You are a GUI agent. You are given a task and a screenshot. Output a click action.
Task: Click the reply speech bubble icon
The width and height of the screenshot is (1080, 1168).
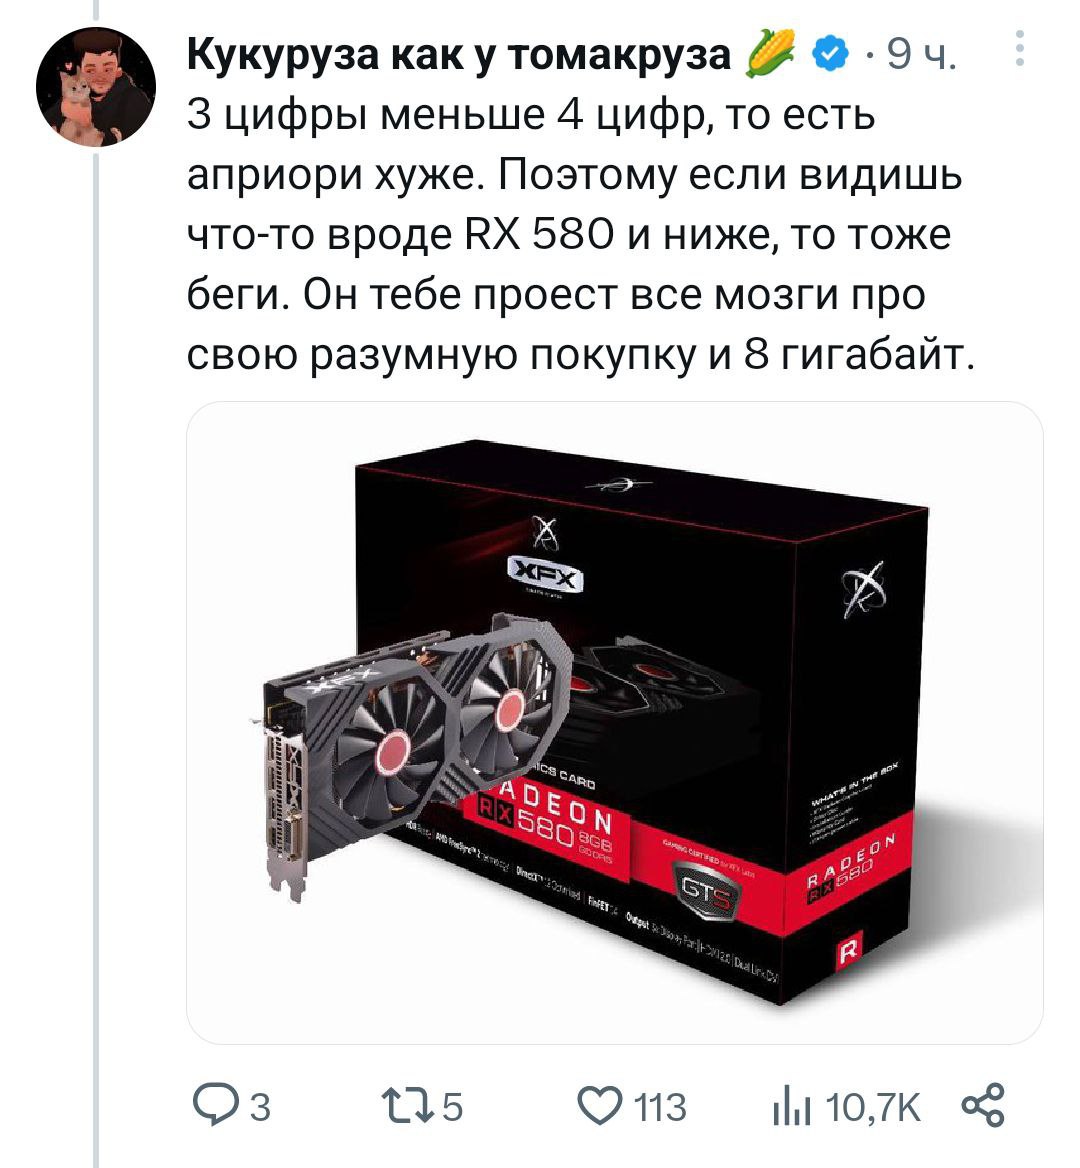coord(215,1105)
